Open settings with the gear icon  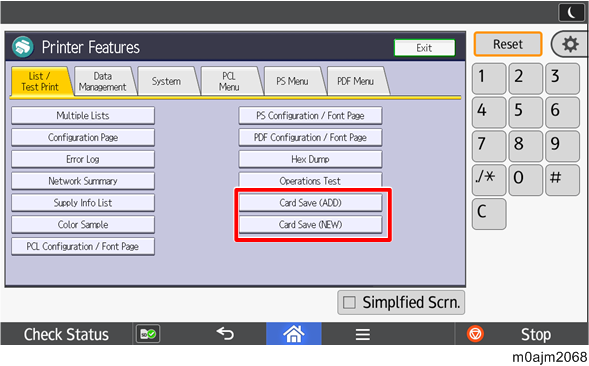[x=570, y=44]
